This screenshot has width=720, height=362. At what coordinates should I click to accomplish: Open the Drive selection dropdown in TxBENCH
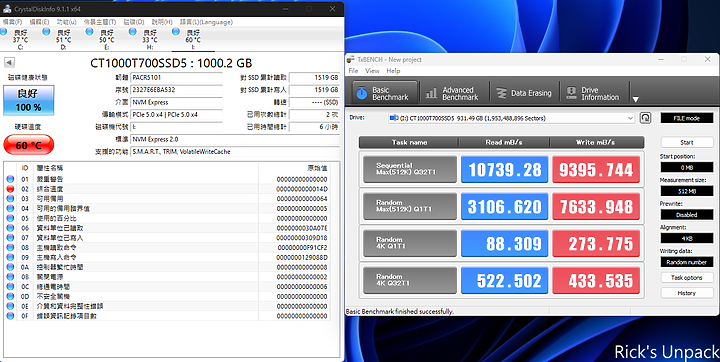512,118
